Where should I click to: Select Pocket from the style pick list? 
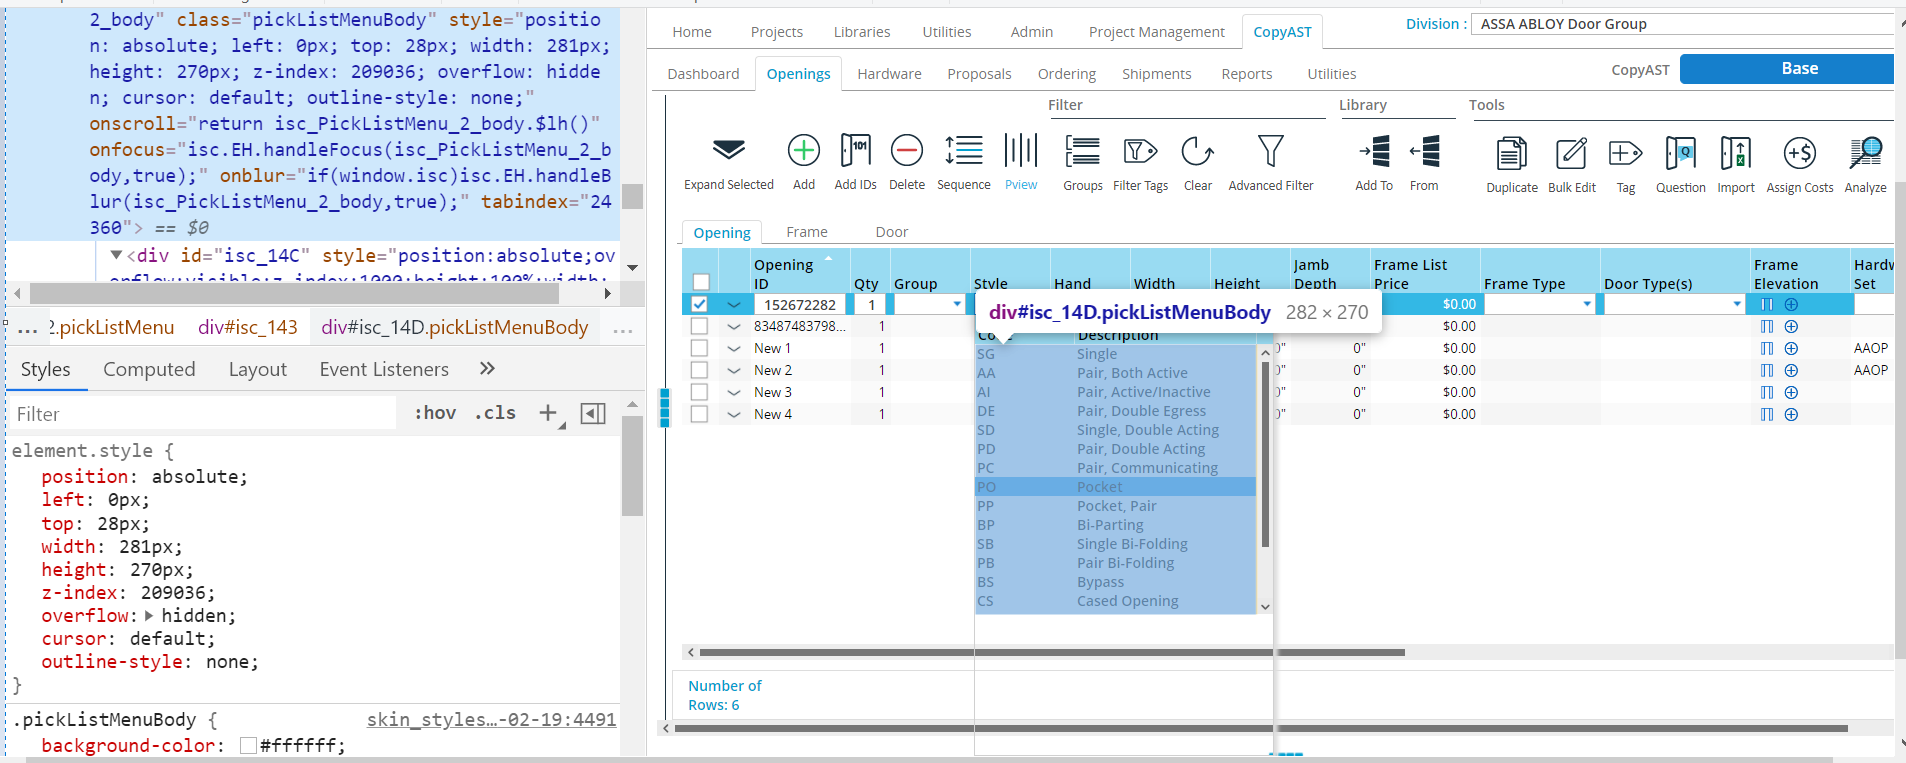pyautogui.click(x=1100, y=487)
